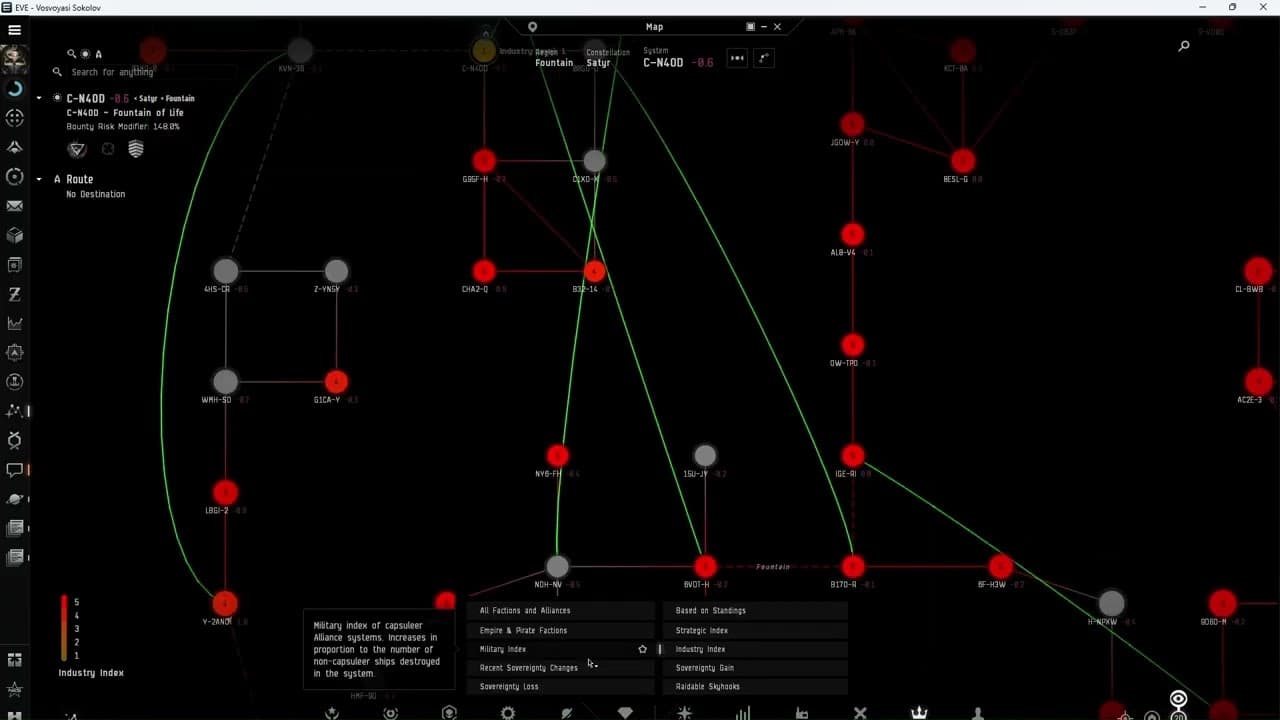Click the Industry Index color legend bar

tap(64, 628)
